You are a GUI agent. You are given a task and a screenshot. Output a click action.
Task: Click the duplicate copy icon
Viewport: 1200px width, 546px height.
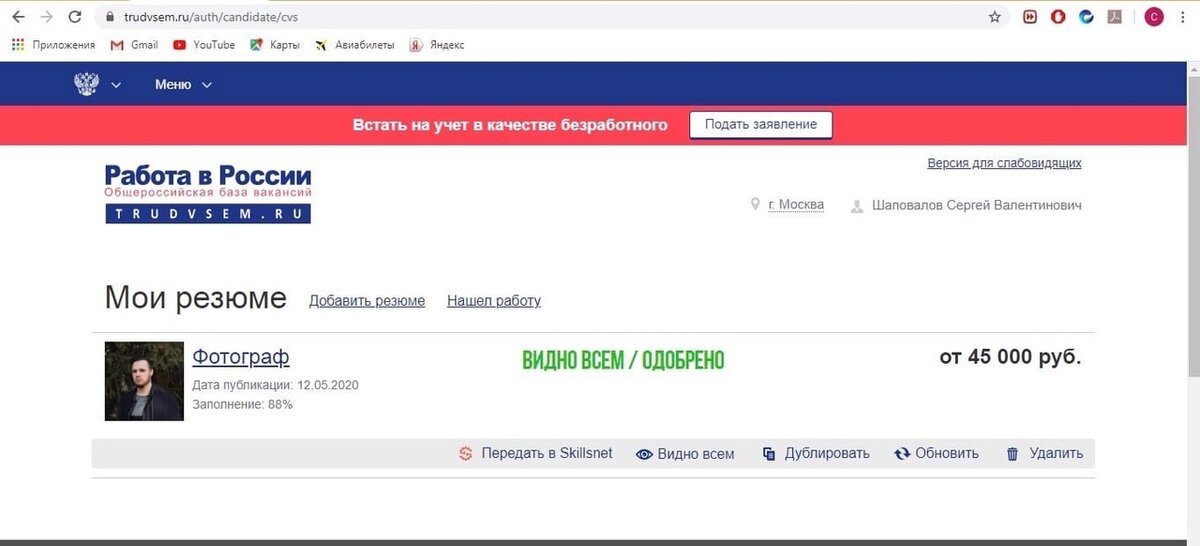(769, 454)
